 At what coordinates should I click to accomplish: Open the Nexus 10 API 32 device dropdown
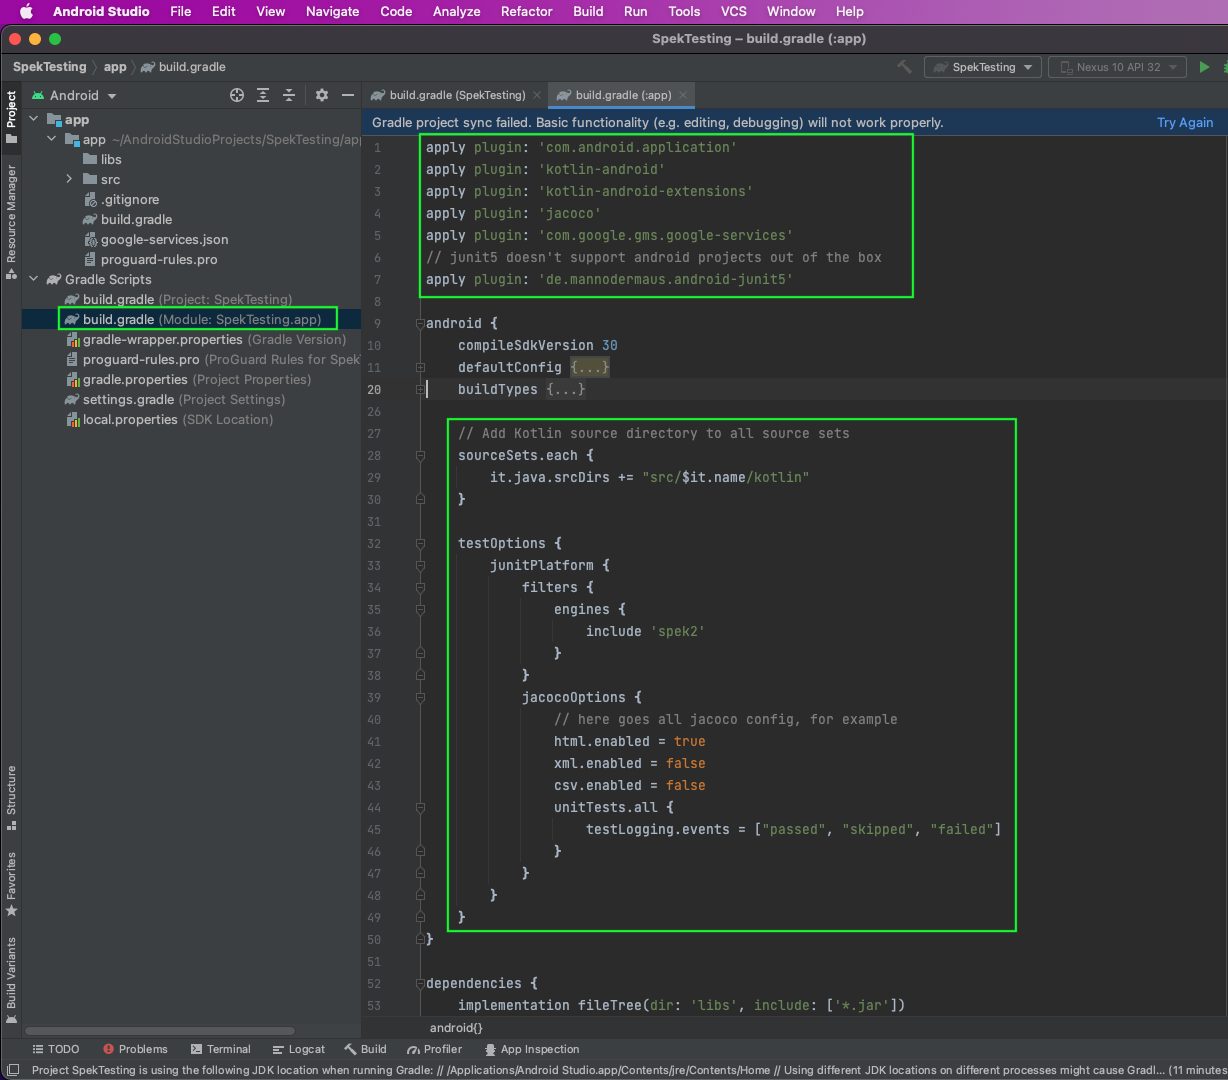(x=1117, y=67)
